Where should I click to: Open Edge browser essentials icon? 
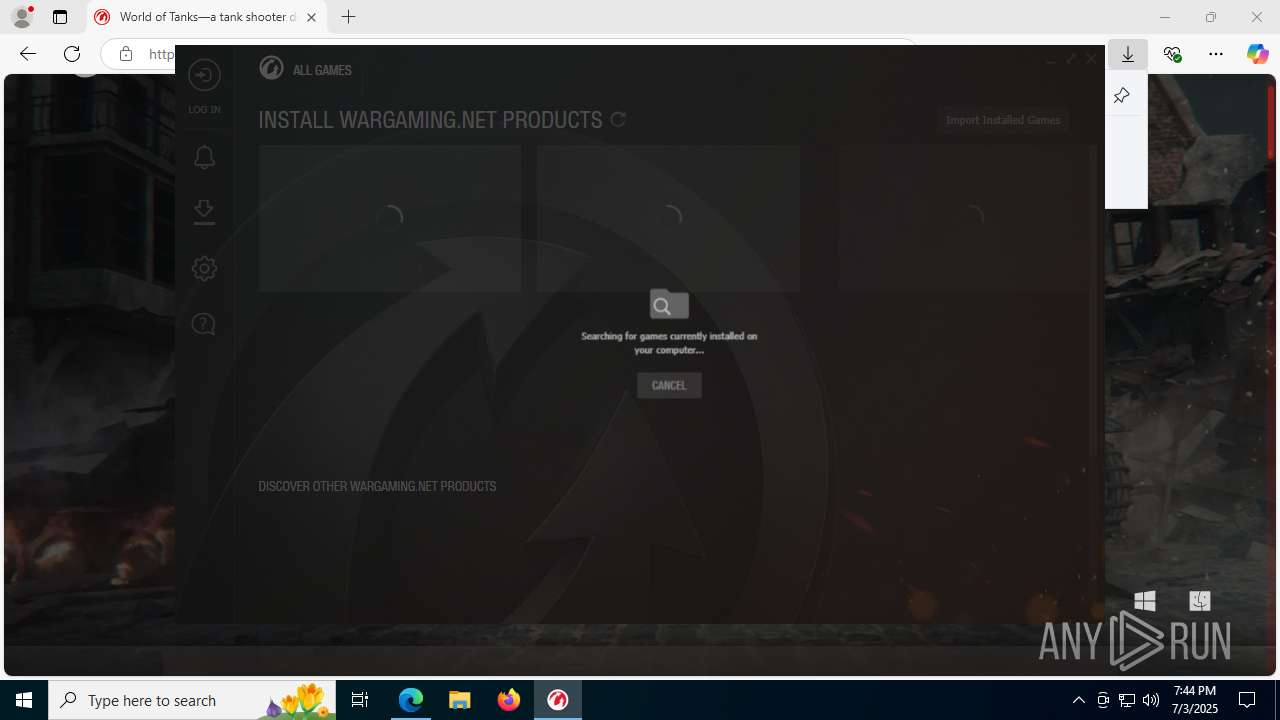click(x=1172, y=54)
